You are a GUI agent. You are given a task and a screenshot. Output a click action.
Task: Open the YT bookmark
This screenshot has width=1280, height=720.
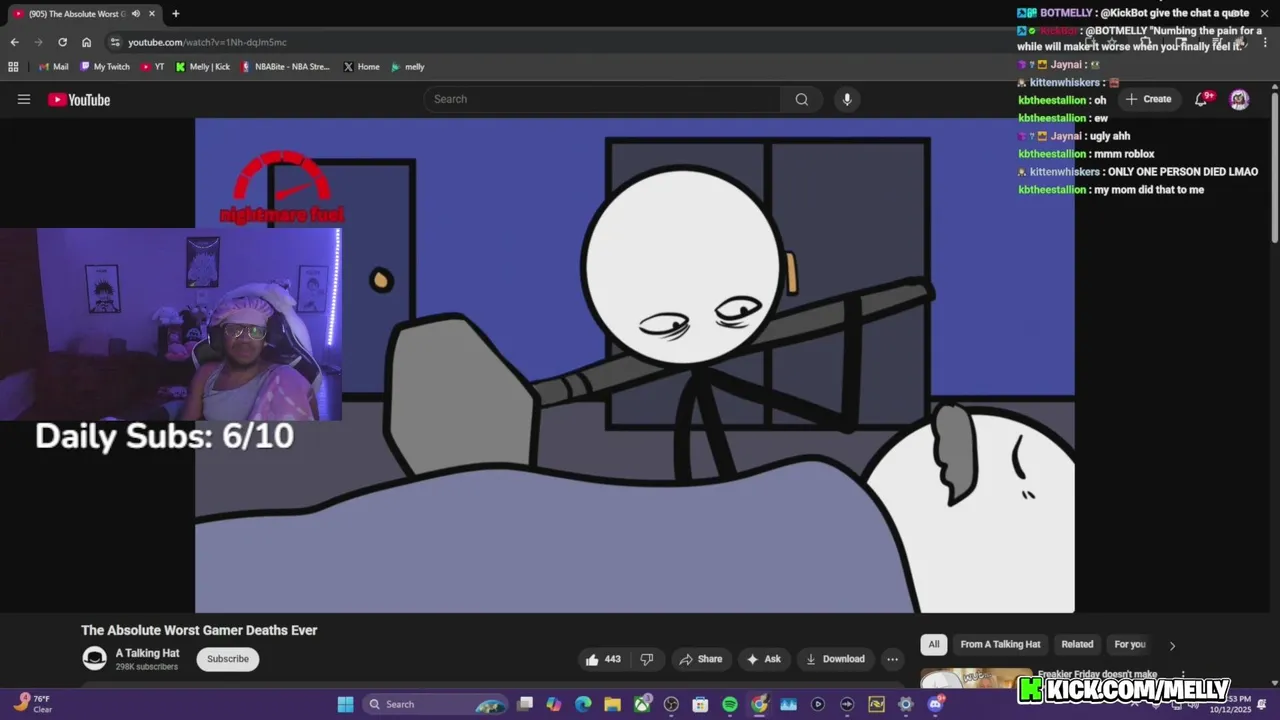(153, 67)
